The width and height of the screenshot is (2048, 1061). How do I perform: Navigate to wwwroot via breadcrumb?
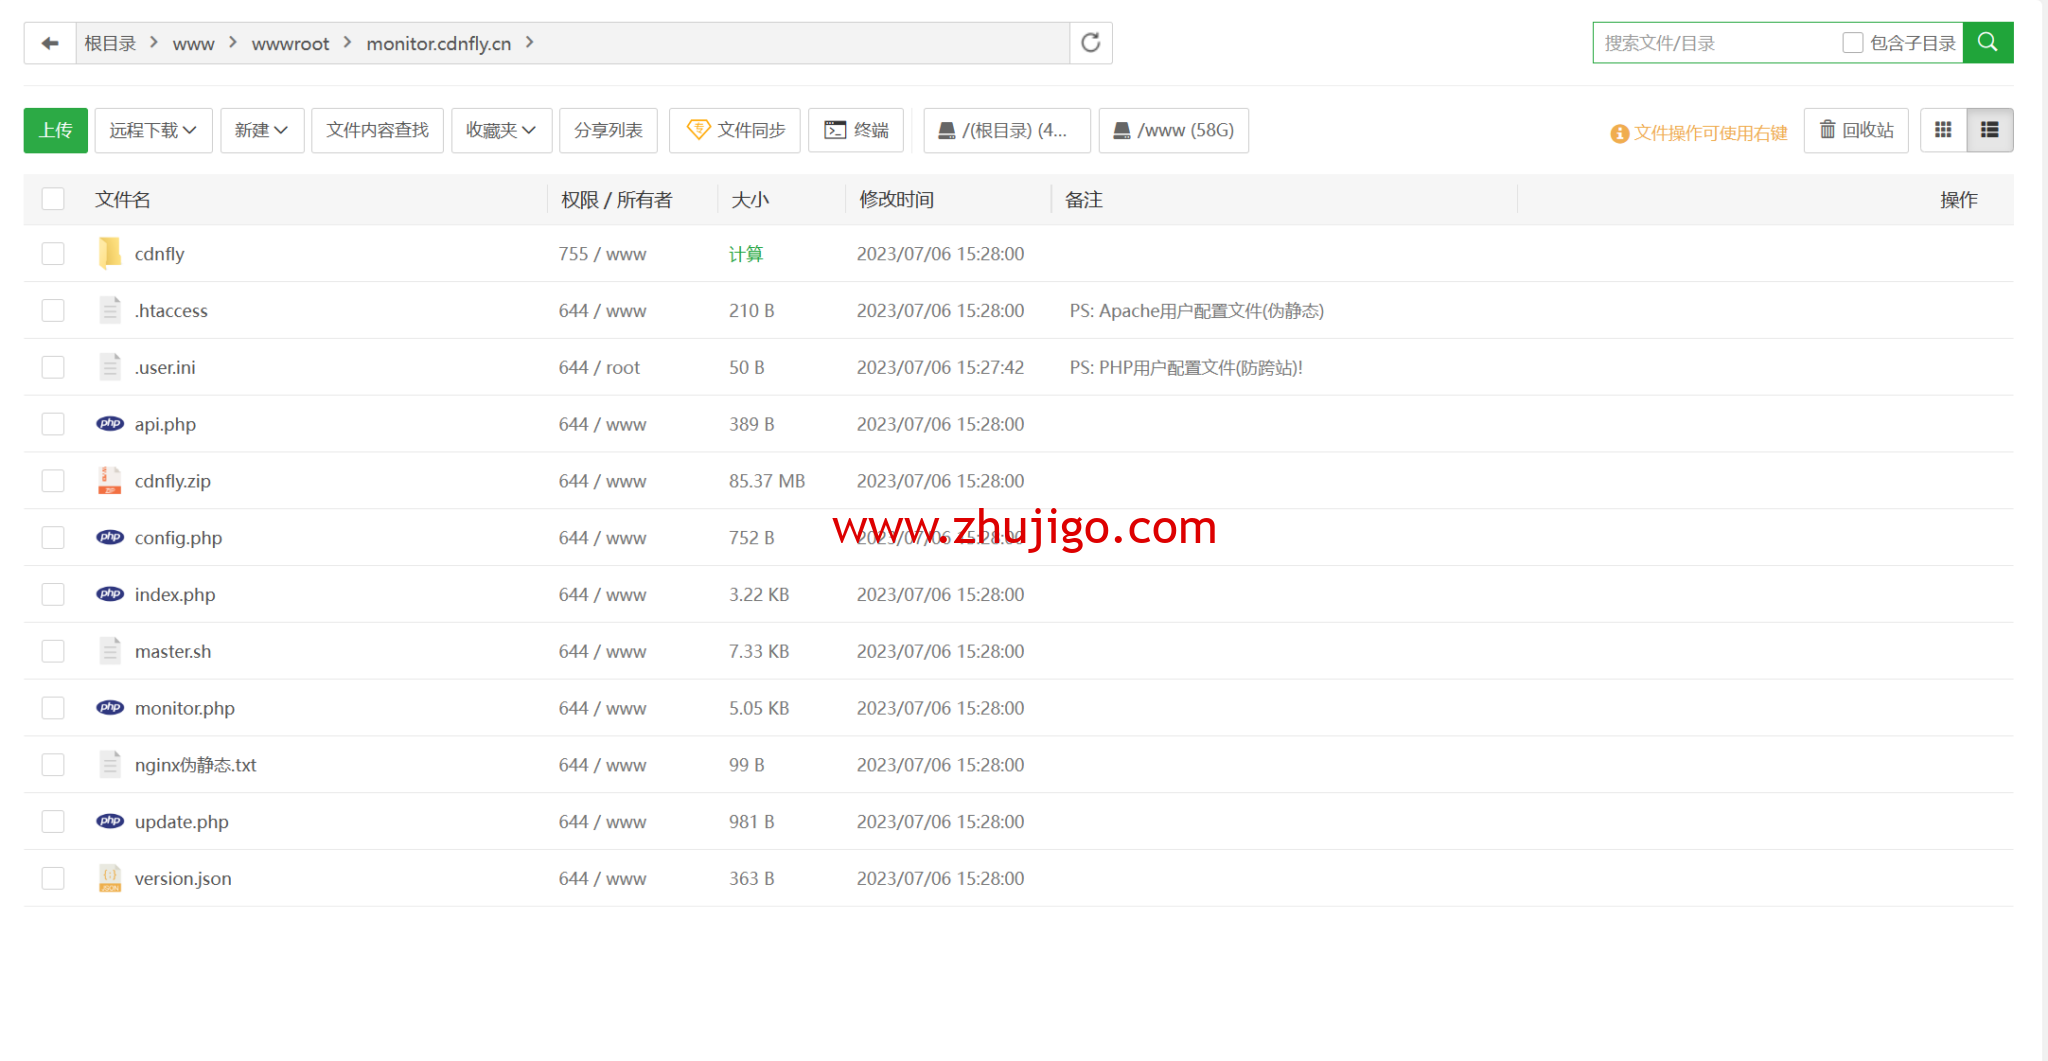point(290,43)
